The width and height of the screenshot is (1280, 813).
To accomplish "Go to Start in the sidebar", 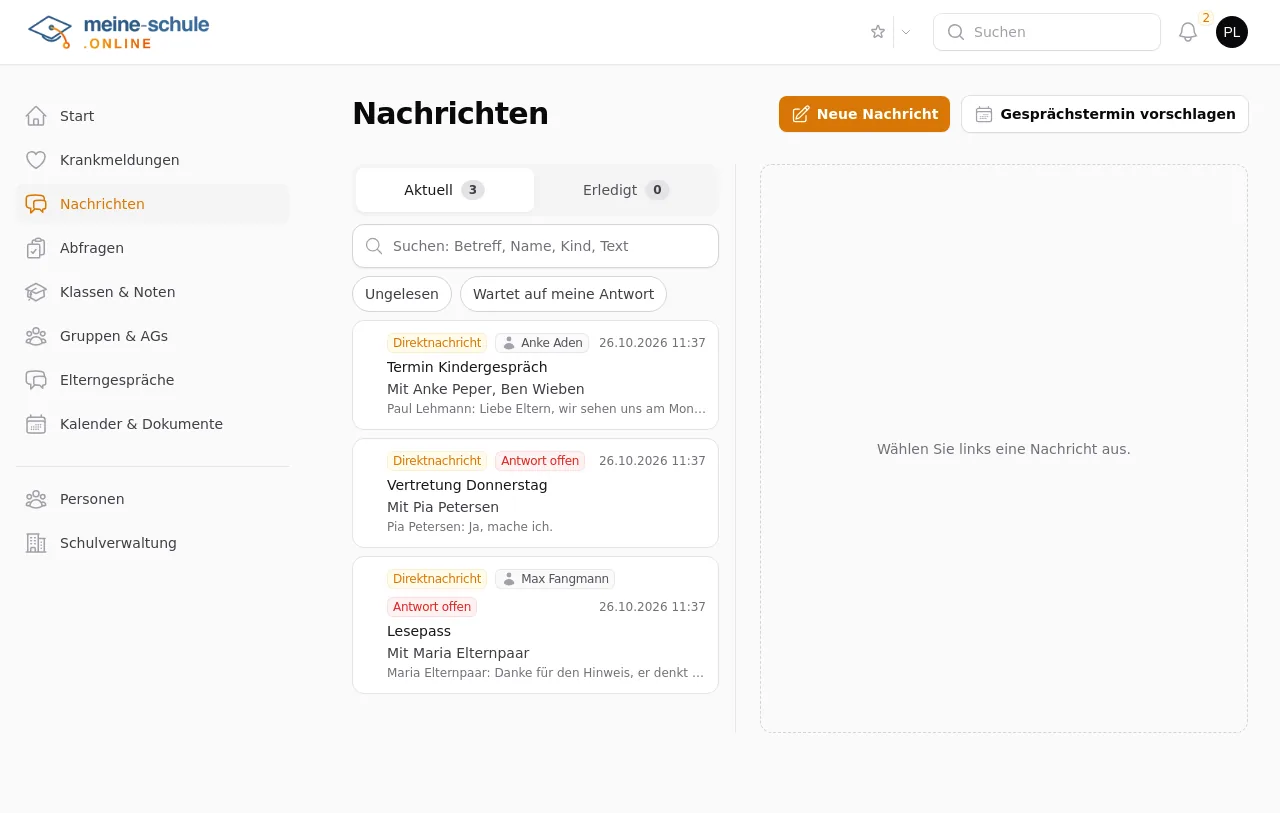I will [x=152, y=116].
